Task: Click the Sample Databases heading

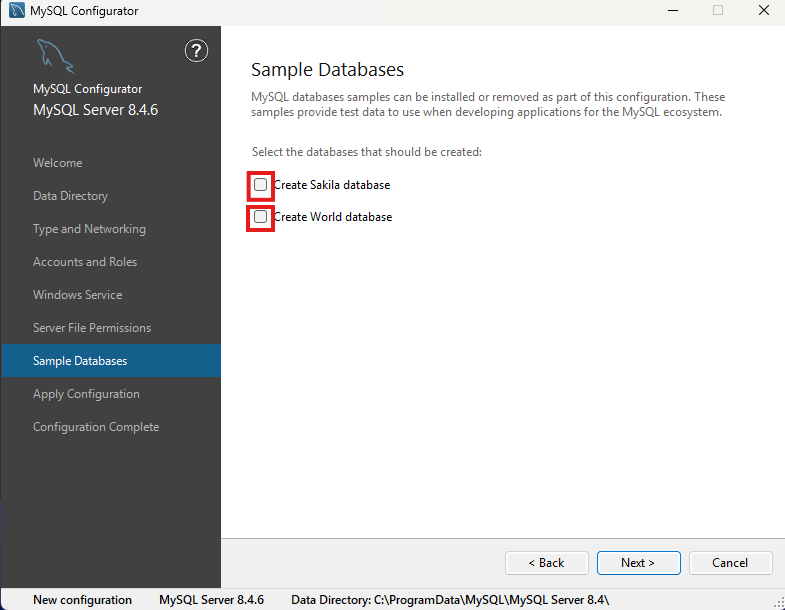Action: click(327, 70)
